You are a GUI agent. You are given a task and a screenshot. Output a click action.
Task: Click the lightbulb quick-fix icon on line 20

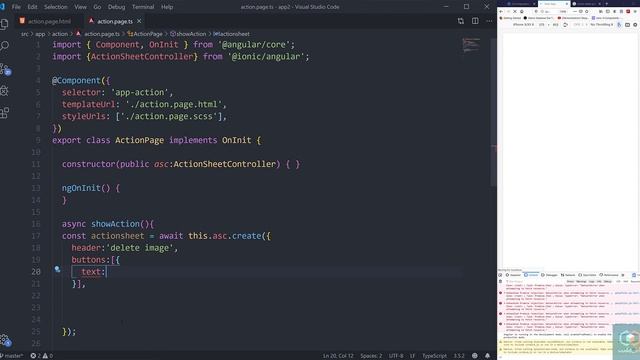57,269
